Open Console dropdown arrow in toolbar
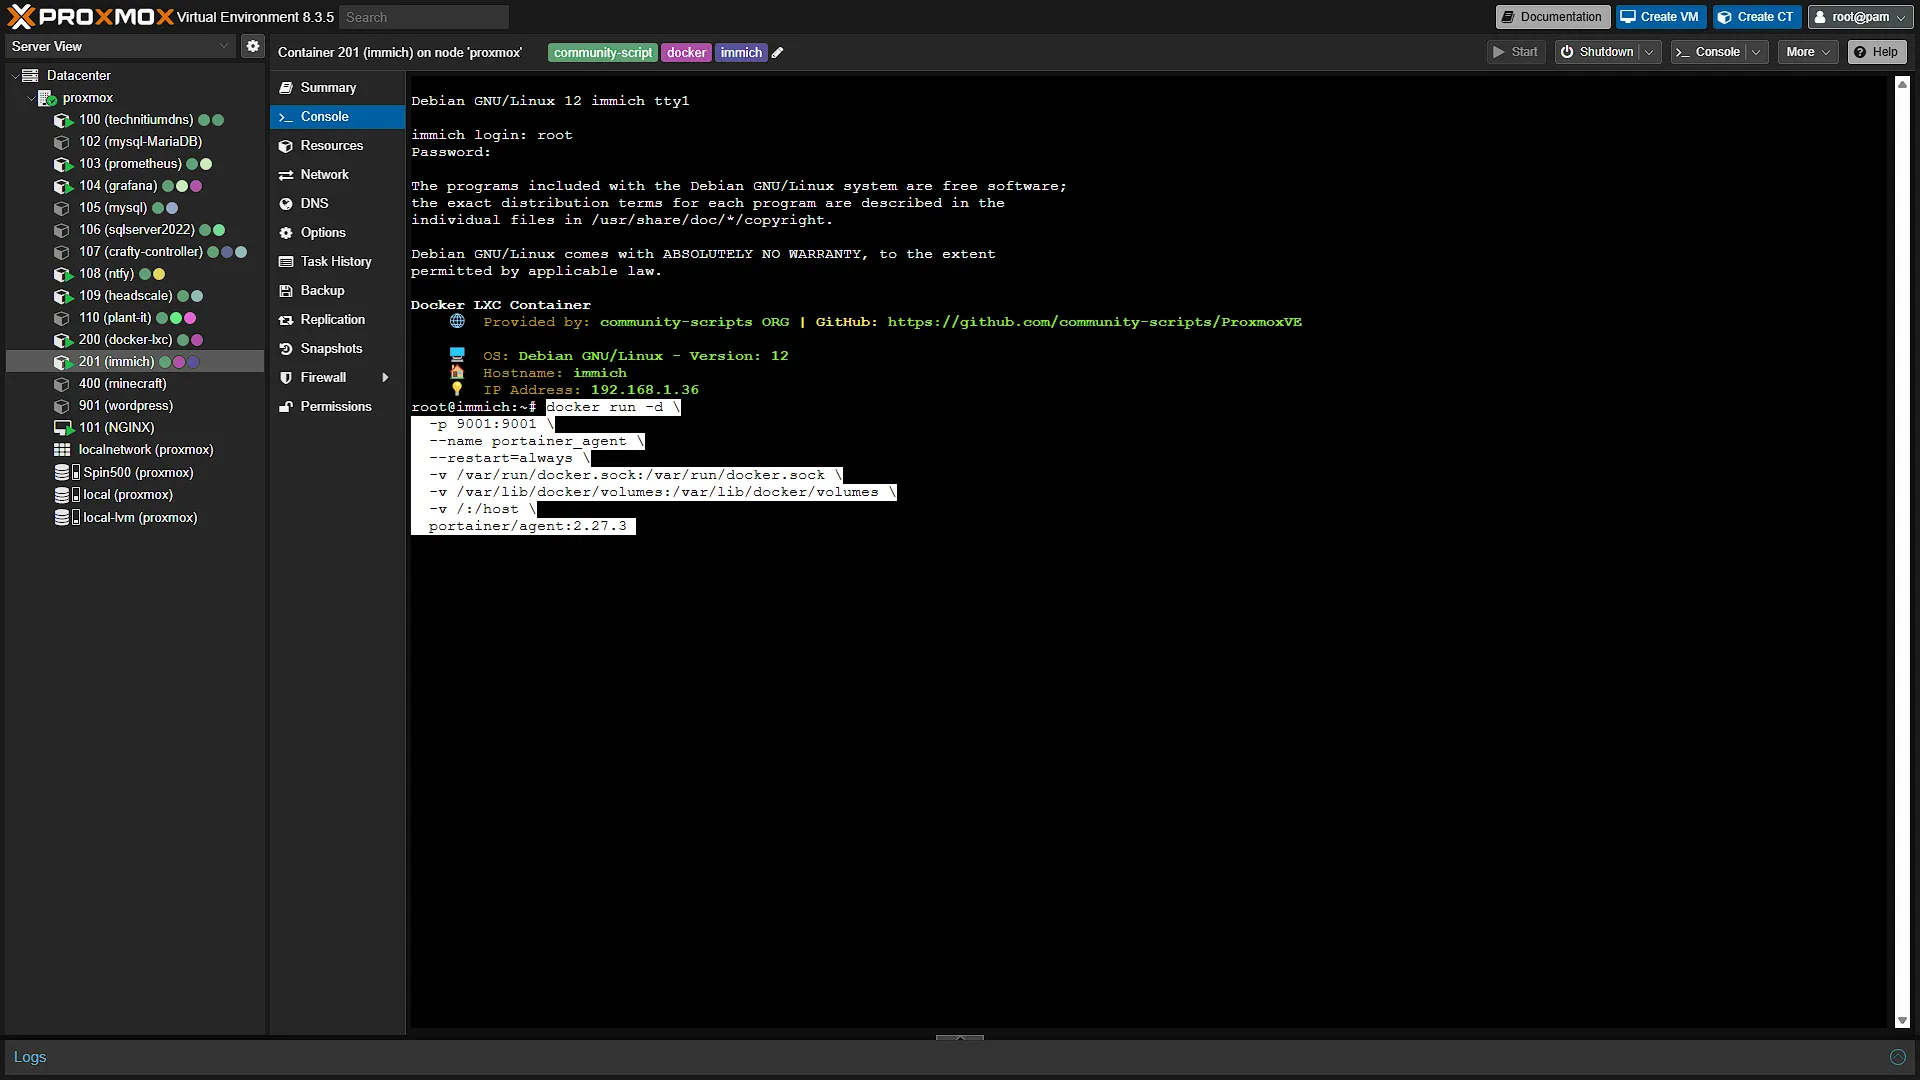This screenshot has height=1080, width=1920. pyautogui.click(x=1756, y=52)
